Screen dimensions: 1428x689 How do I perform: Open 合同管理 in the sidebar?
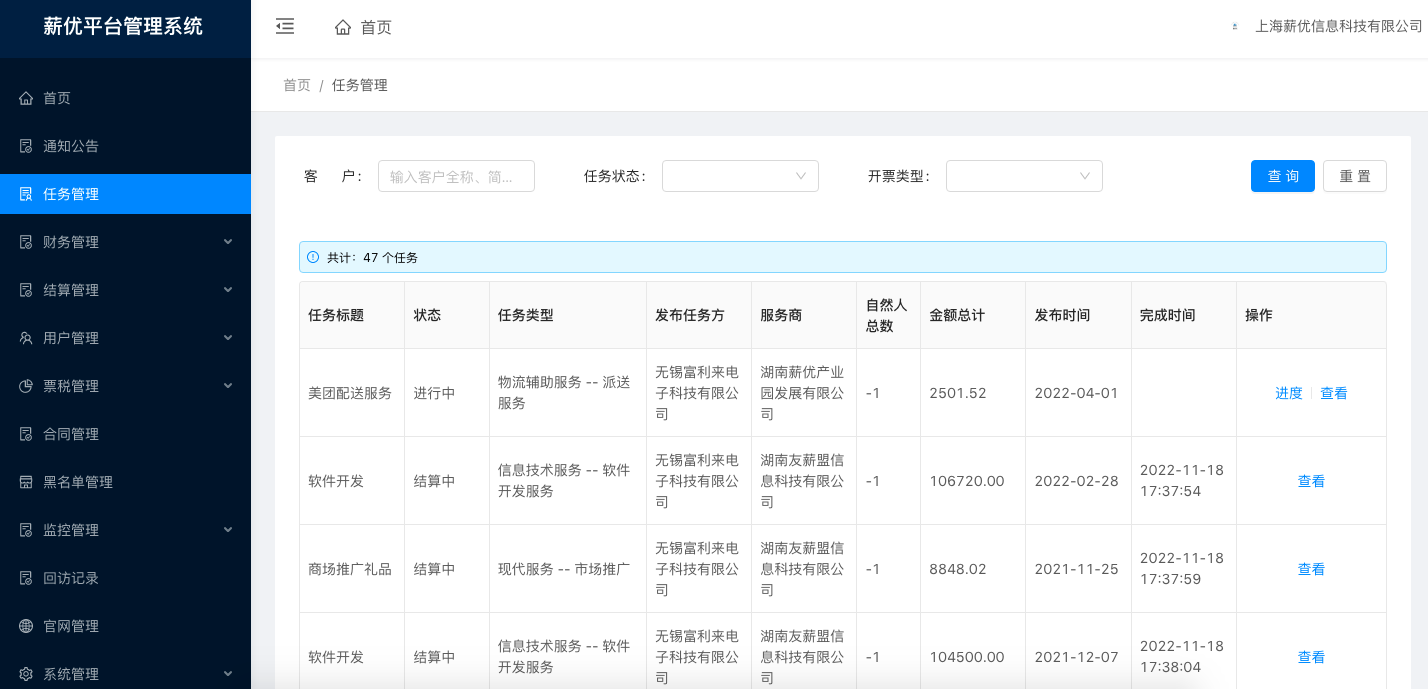(x=71, y=434)
